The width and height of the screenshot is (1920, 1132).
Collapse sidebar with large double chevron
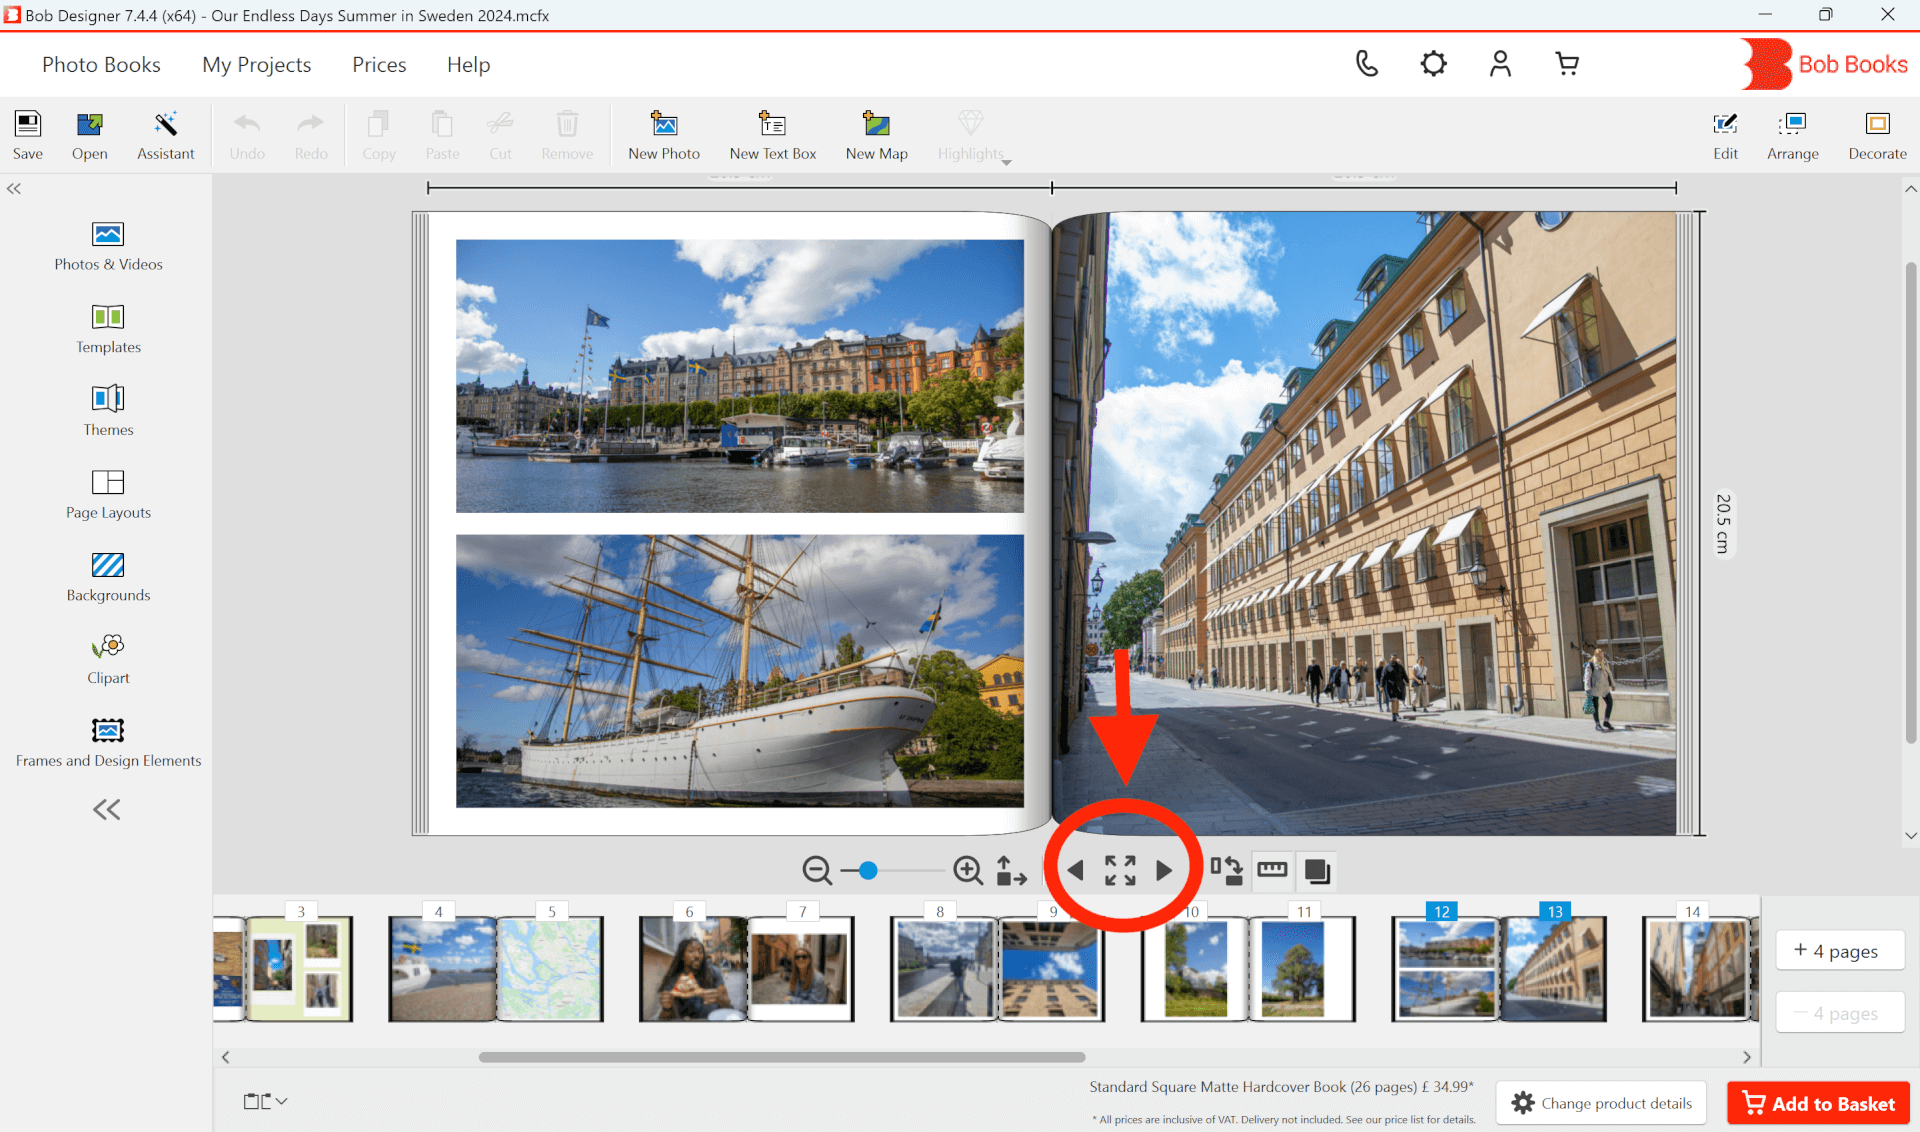click(x=106, y=809)
